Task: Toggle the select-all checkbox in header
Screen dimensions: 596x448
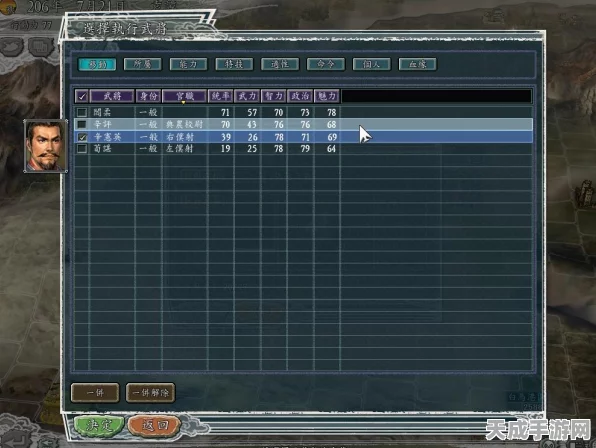Action: [82, 97]
